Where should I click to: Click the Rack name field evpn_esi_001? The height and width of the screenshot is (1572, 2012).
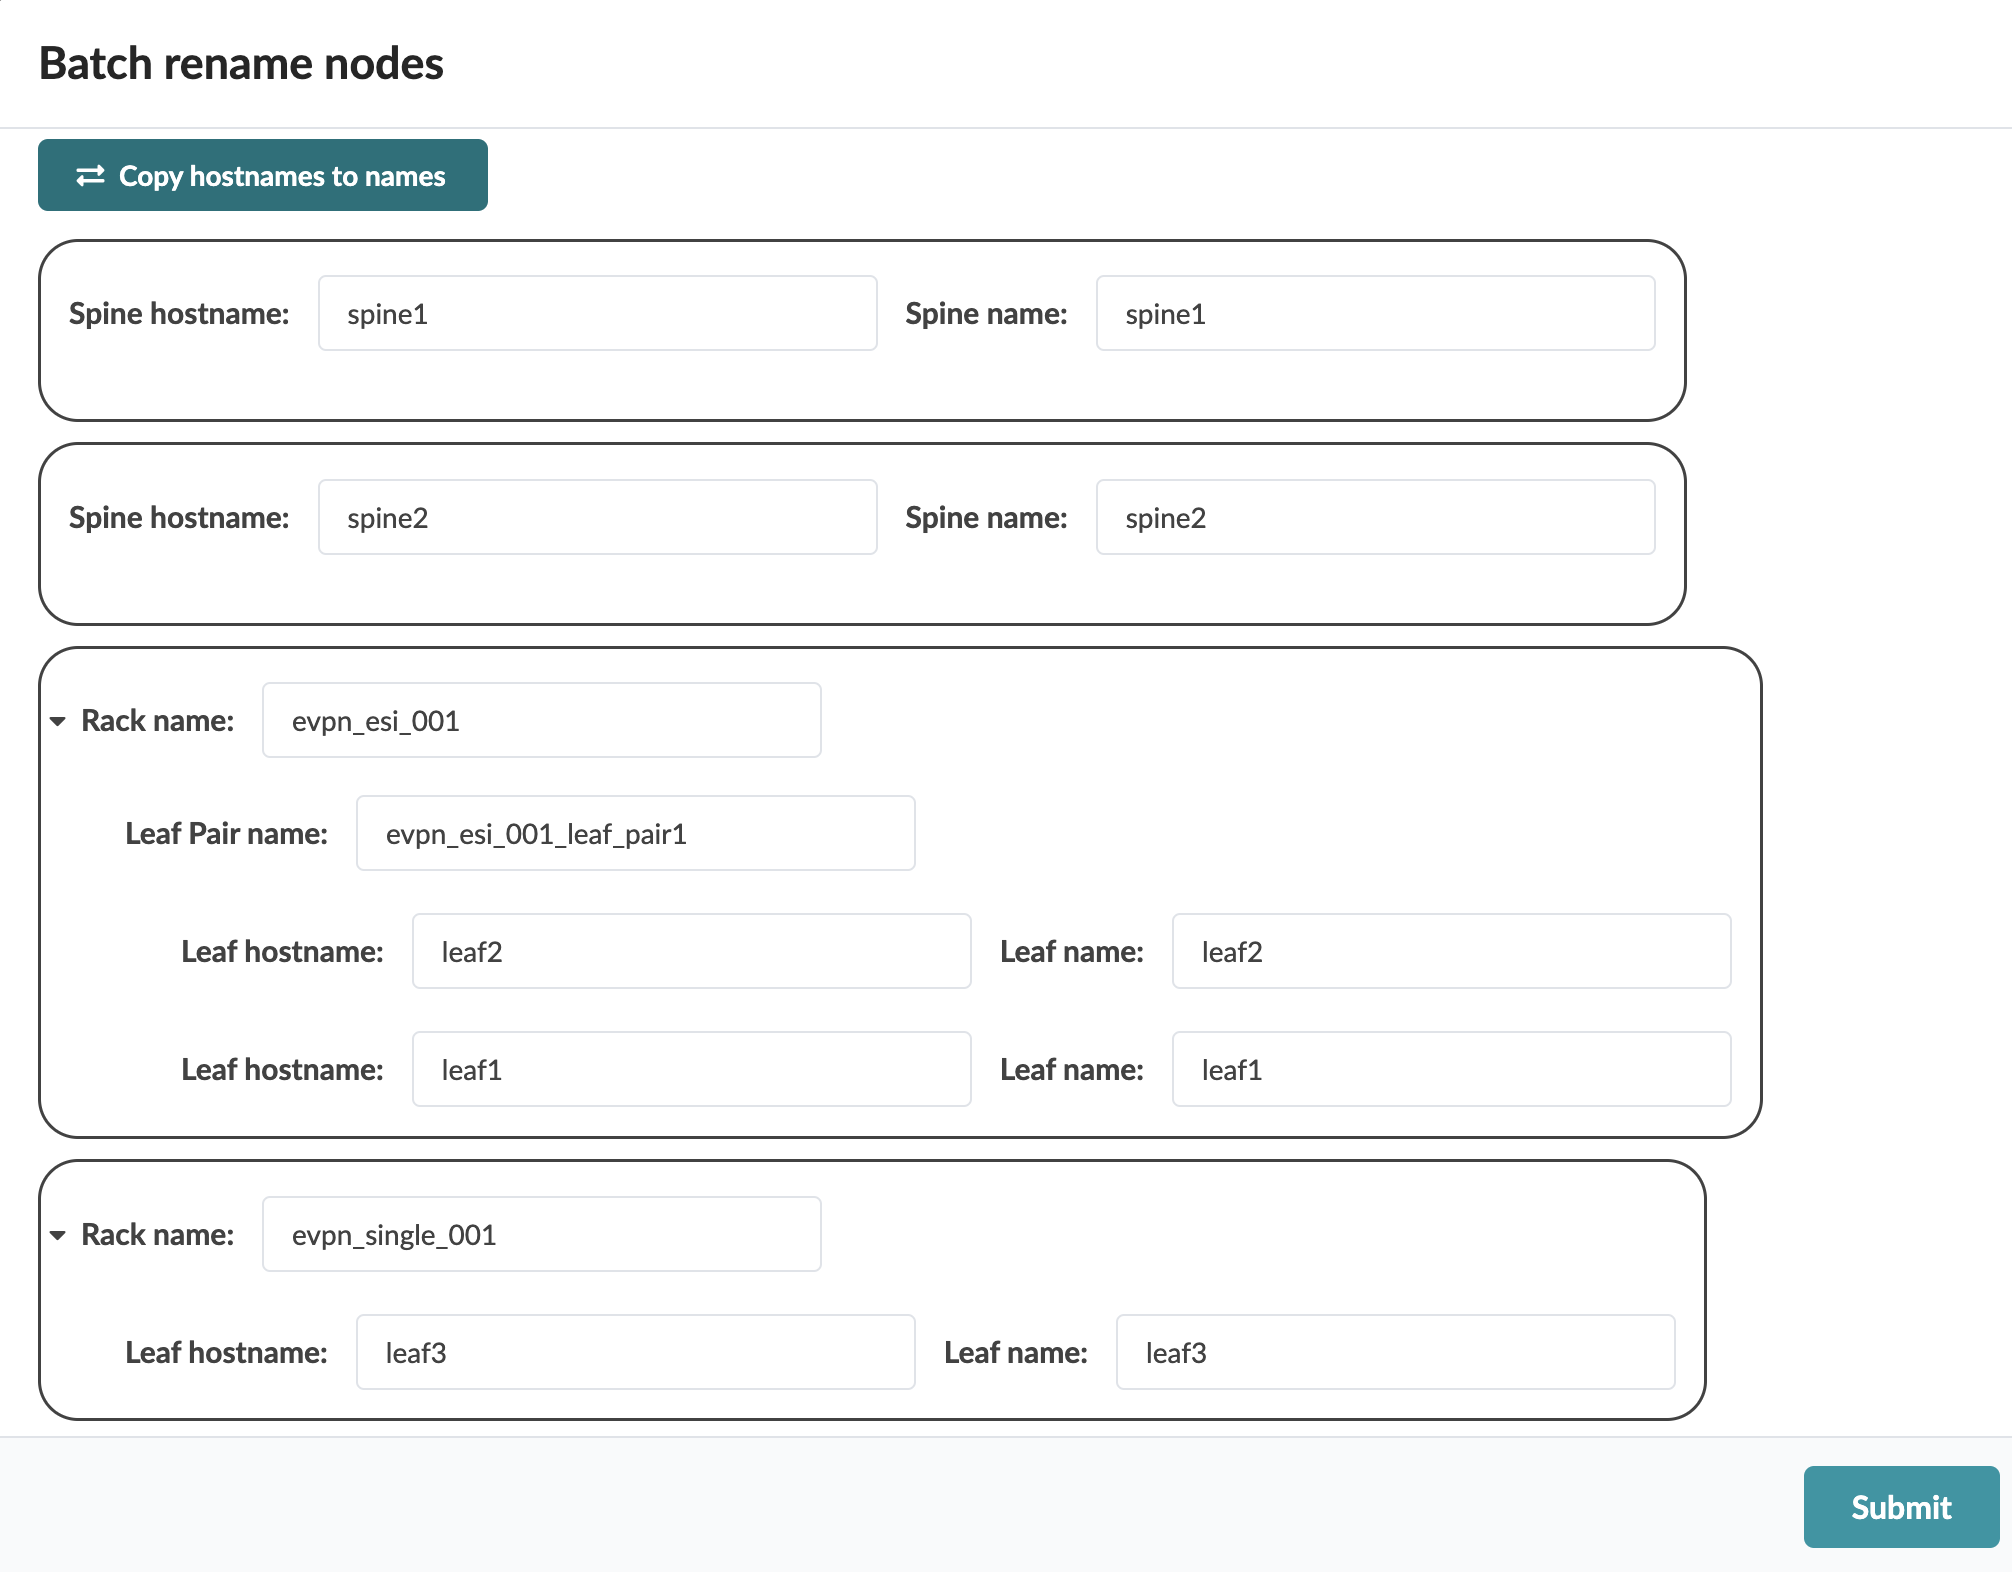541,721
